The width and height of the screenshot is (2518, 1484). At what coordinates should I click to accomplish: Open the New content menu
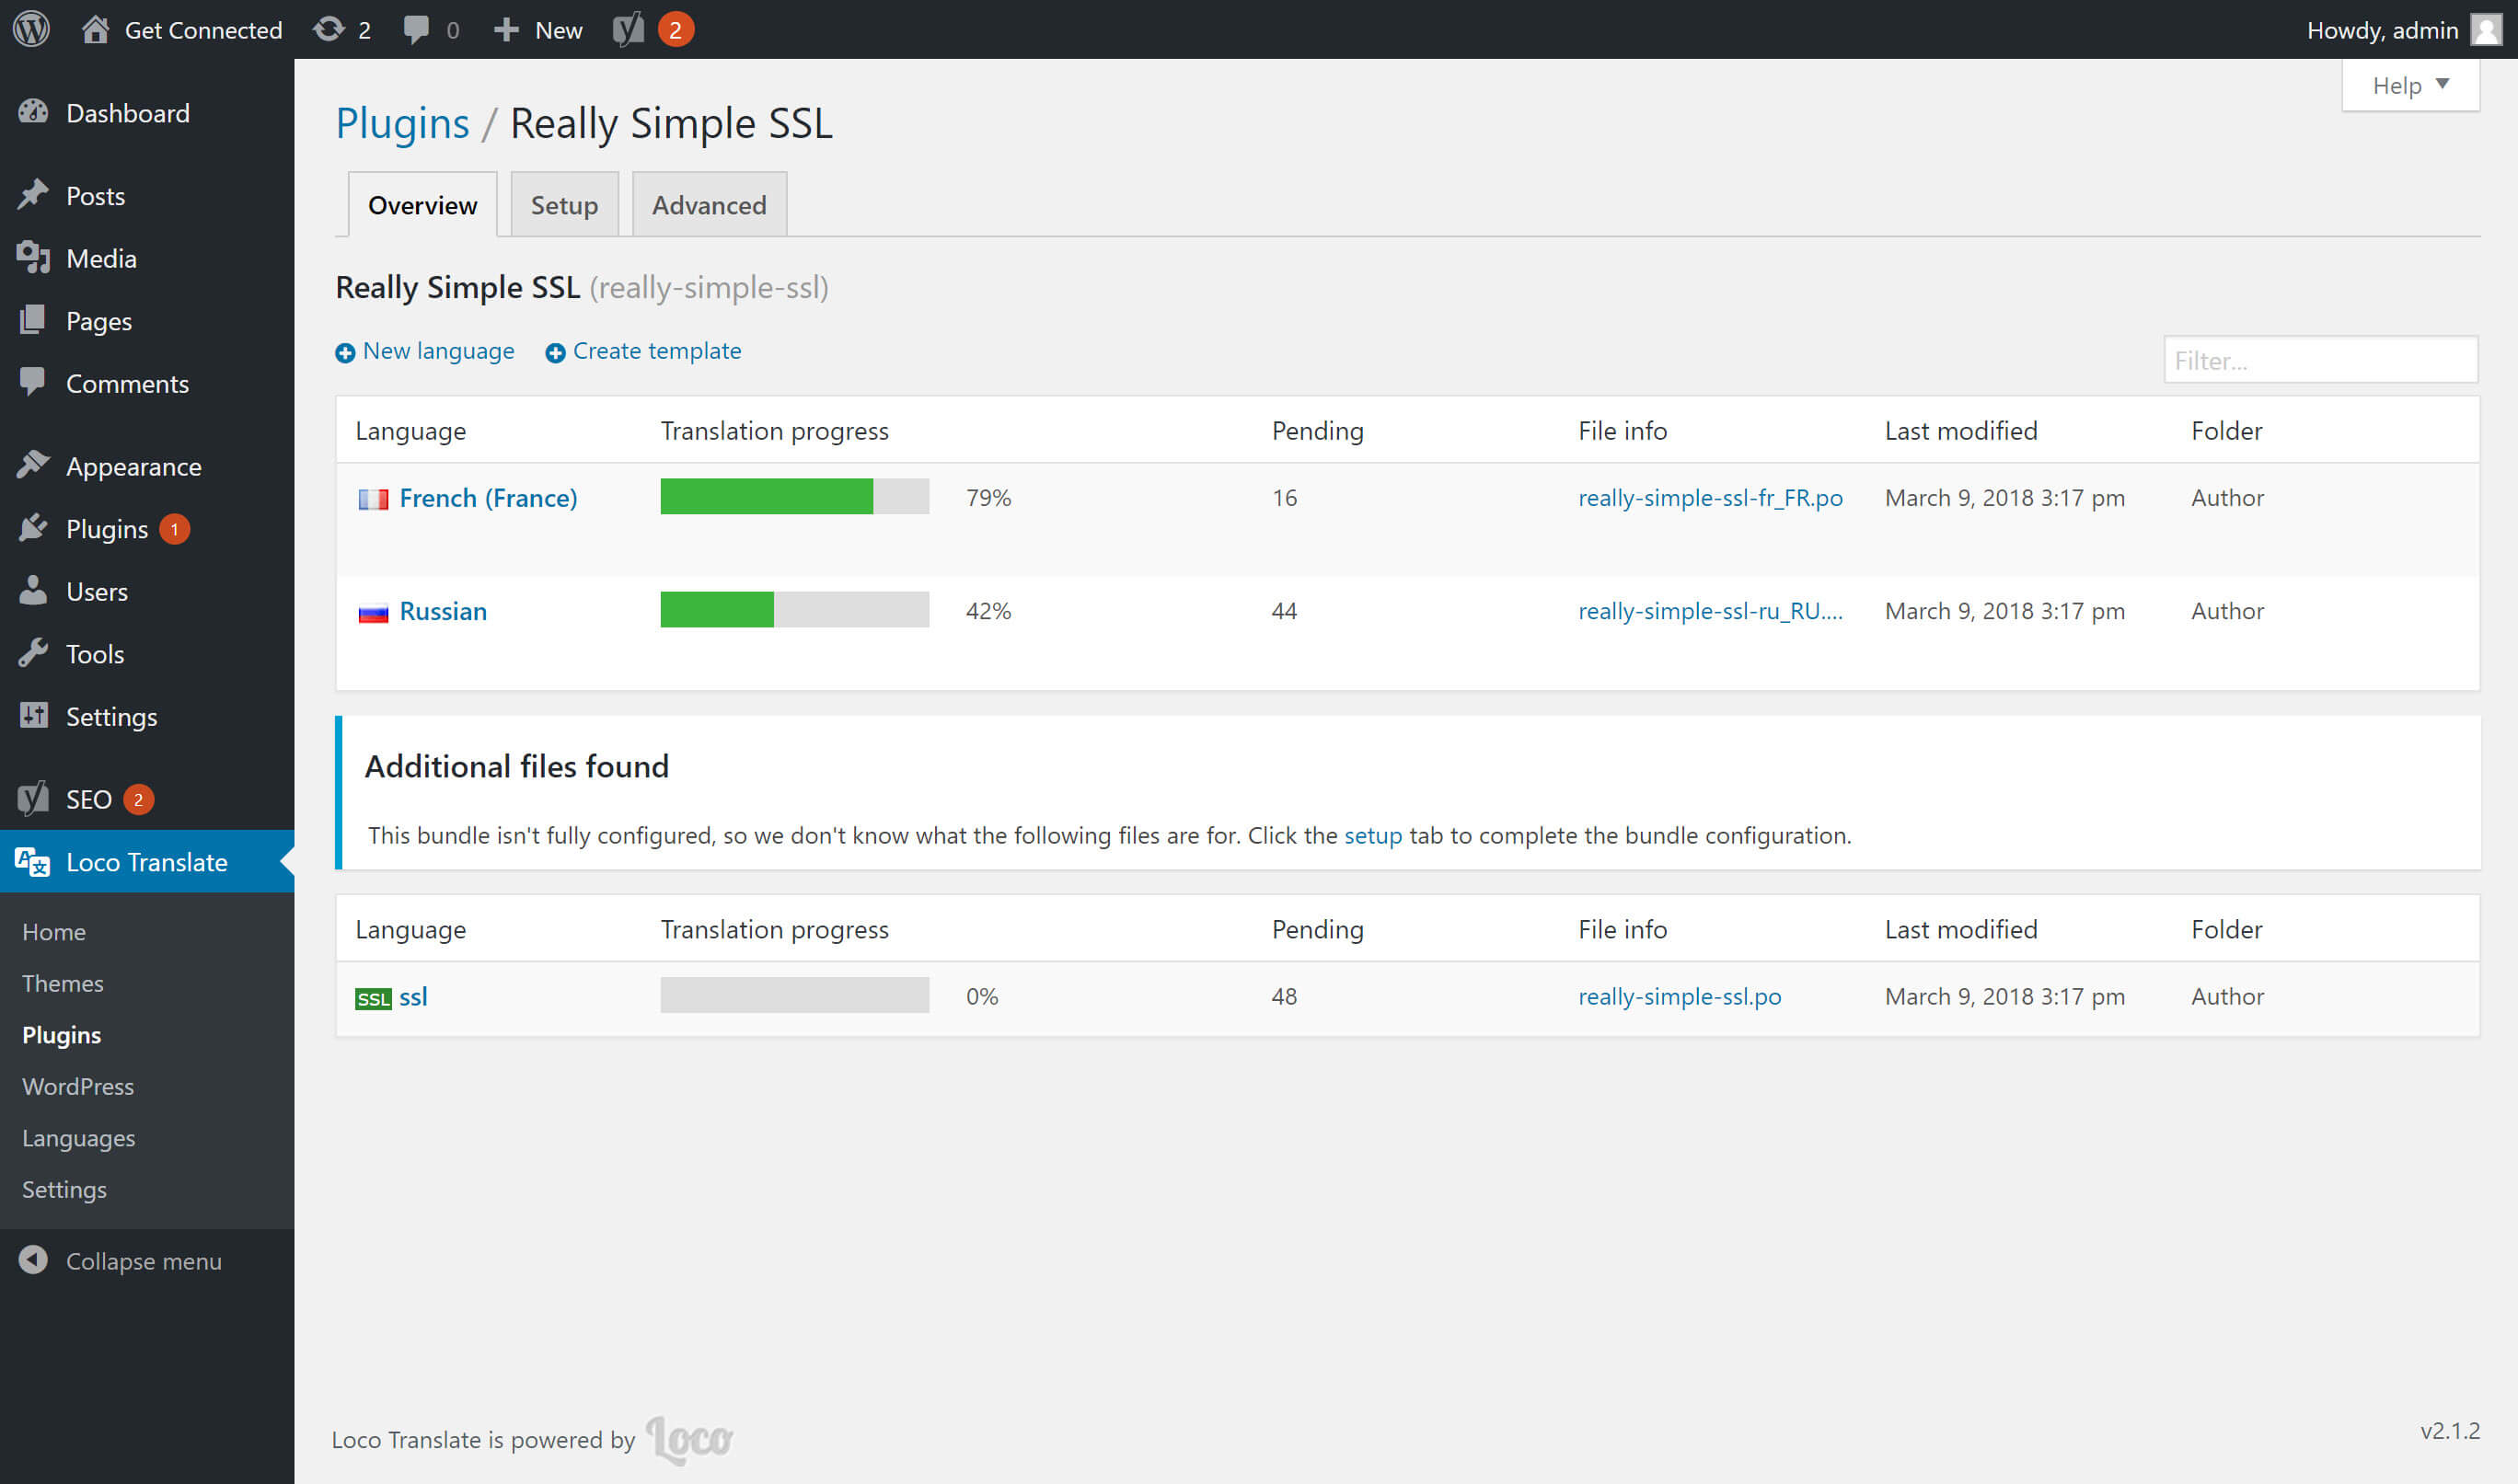538,29
